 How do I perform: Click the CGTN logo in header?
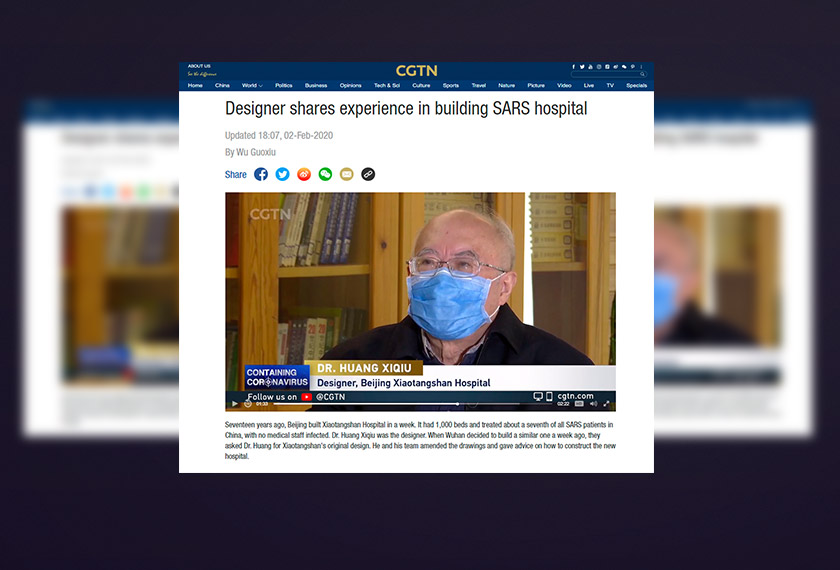point(417,71)
